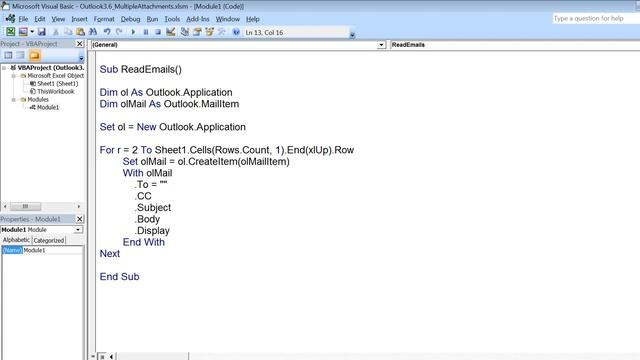
Task: Click the Full Module View button at bottom
Action: click(102, 357)
